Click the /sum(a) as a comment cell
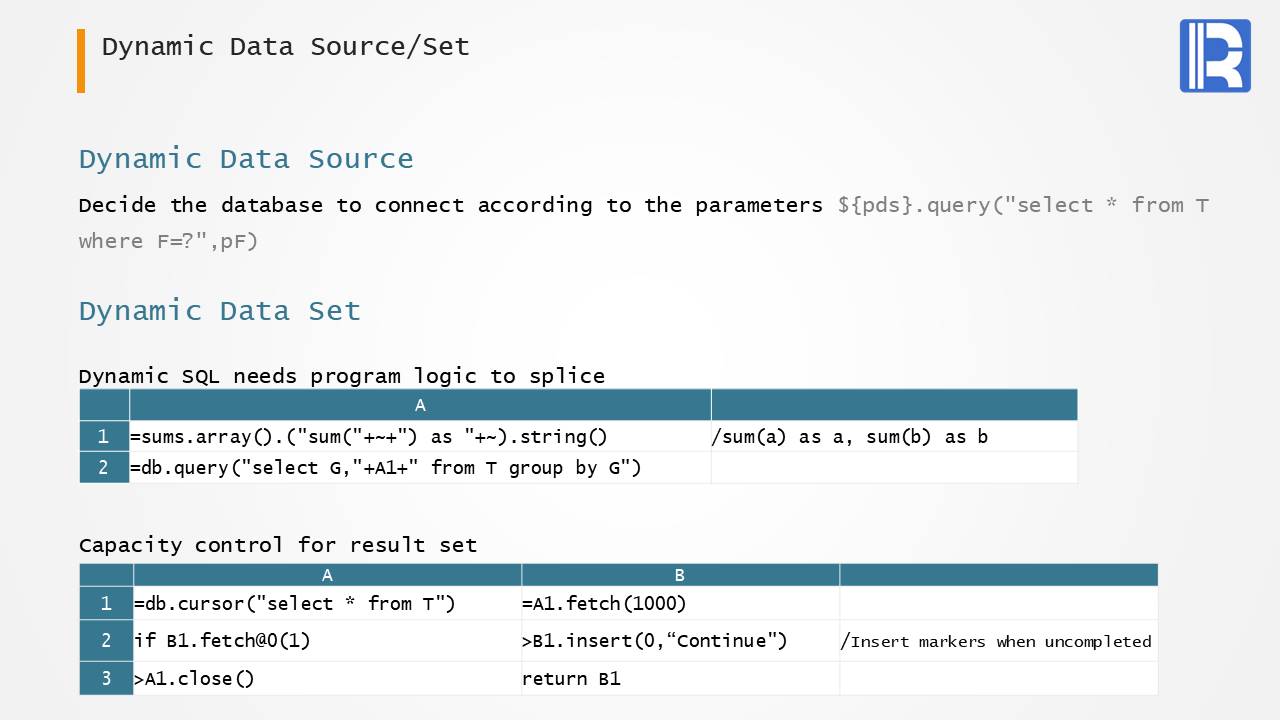The width and height of the screenshot is (1280, 720). (849, 436)
